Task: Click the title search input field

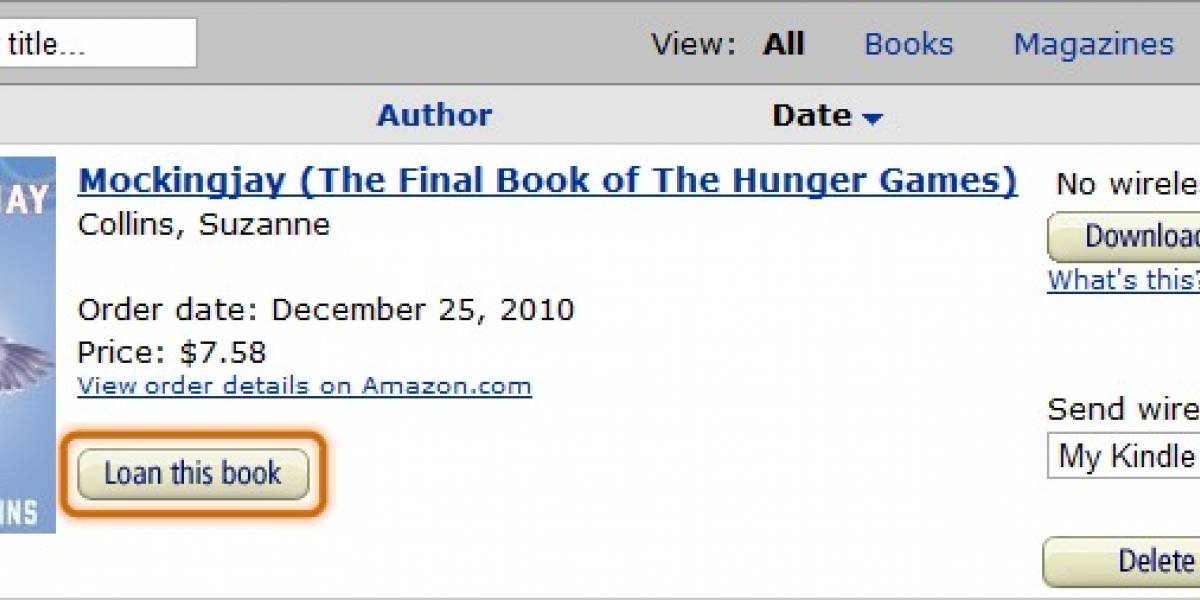Action: 98,44
